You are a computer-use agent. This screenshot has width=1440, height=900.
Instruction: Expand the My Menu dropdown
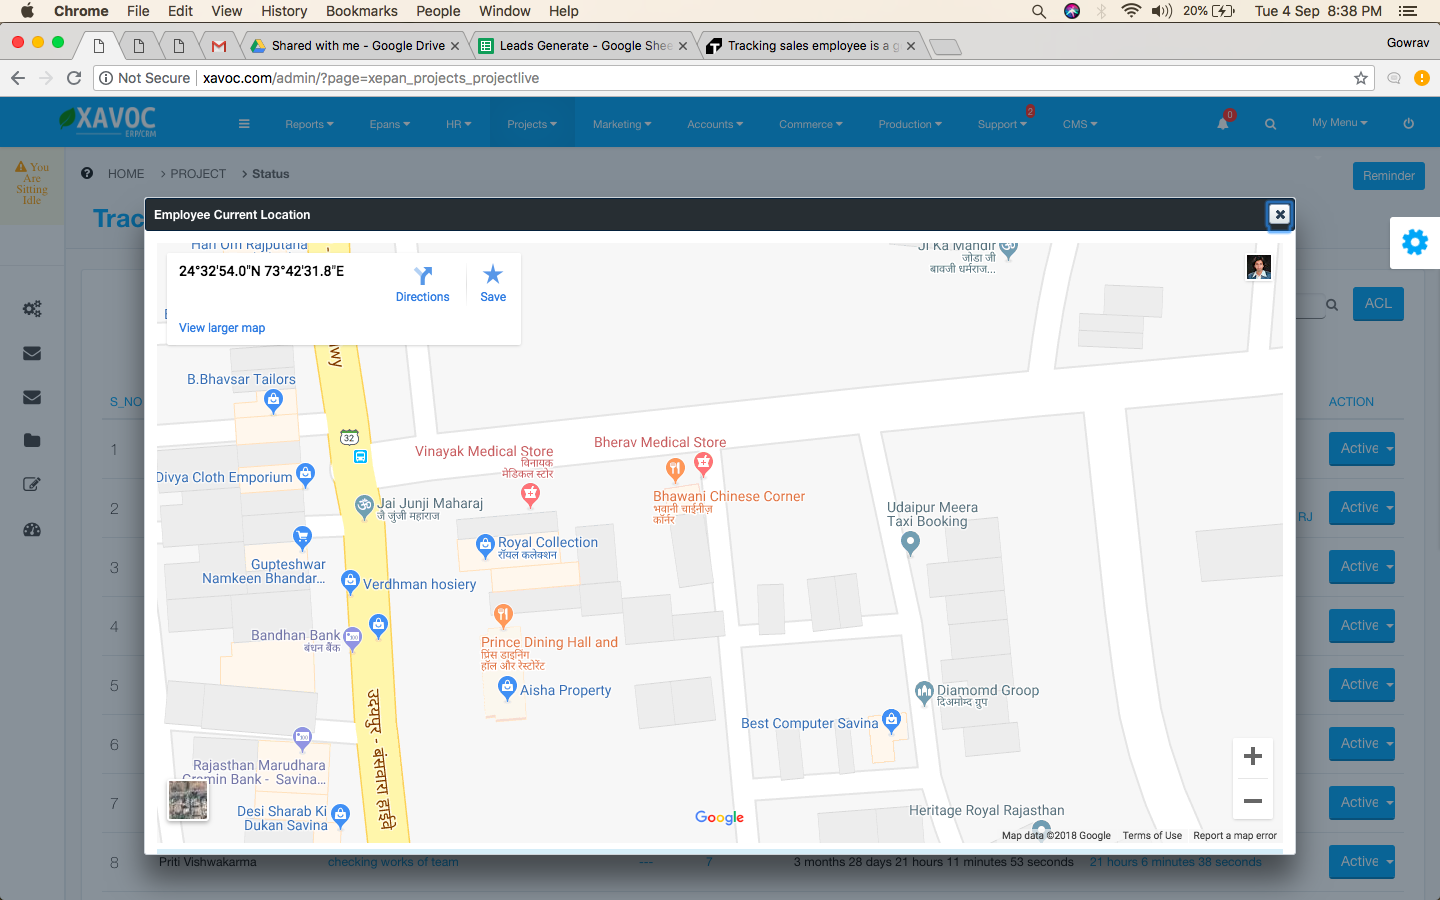[1339, 123]
